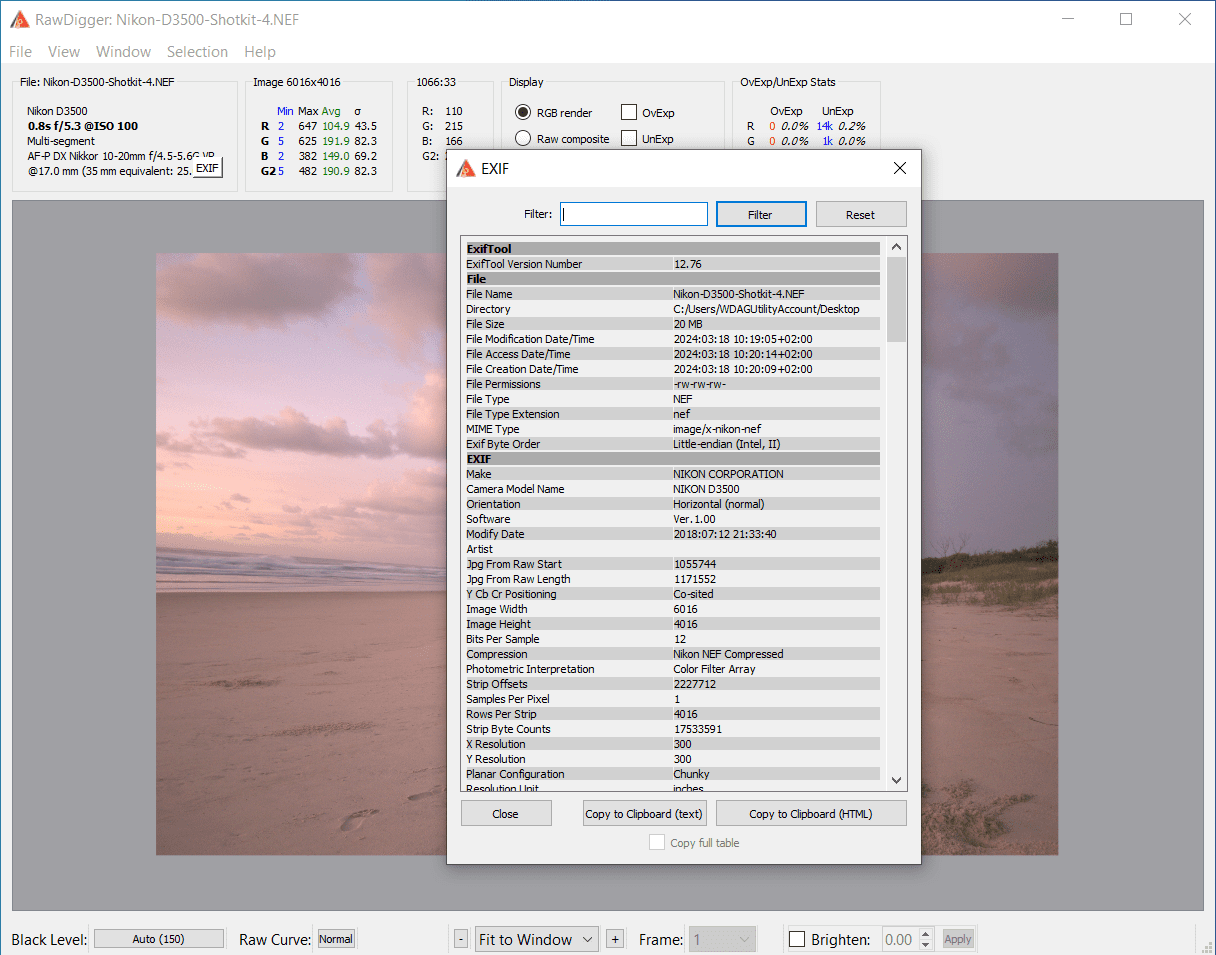1216x955 pixels.
Task: Click the Filter button in EXIF dialog
Action: pos(760,214)
